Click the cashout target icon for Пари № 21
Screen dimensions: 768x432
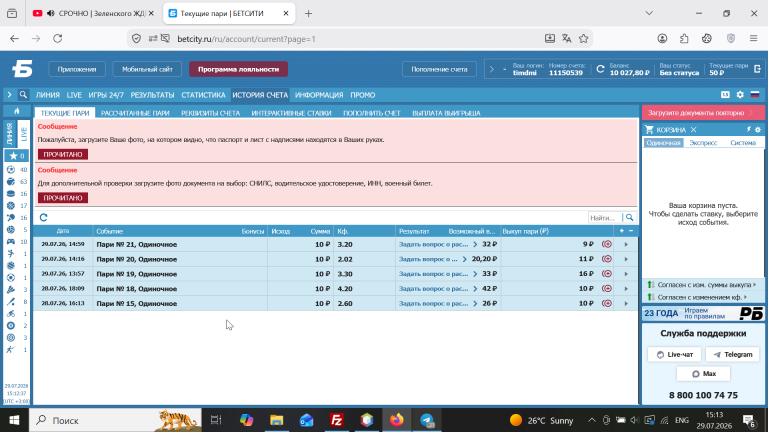pos(607,244)
